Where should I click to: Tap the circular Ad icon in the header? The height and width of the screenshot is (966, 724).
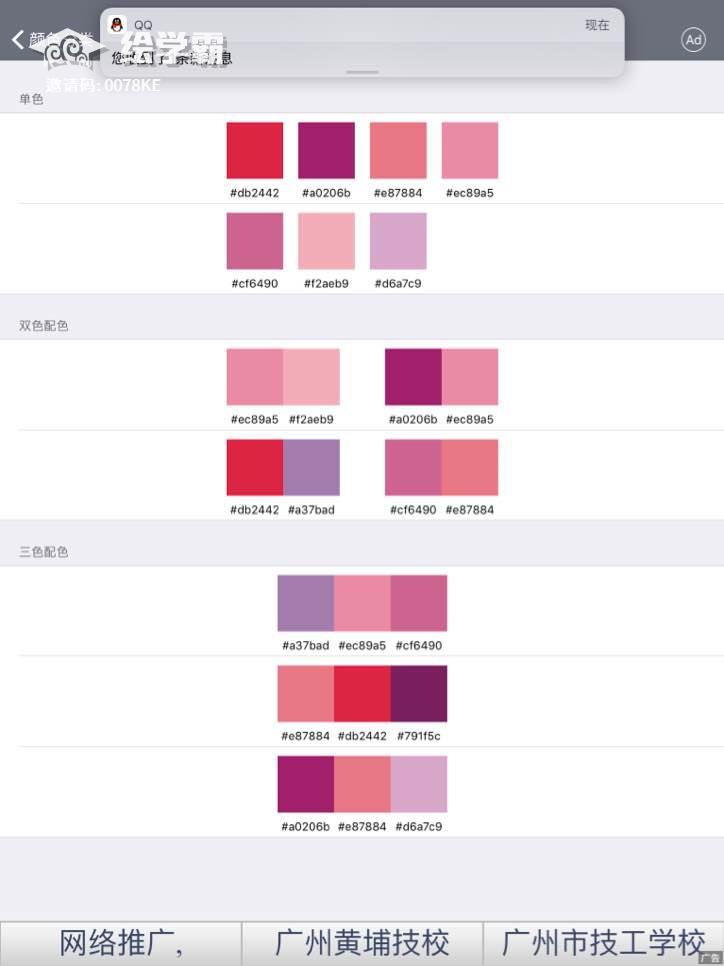[x=693, y=40]
